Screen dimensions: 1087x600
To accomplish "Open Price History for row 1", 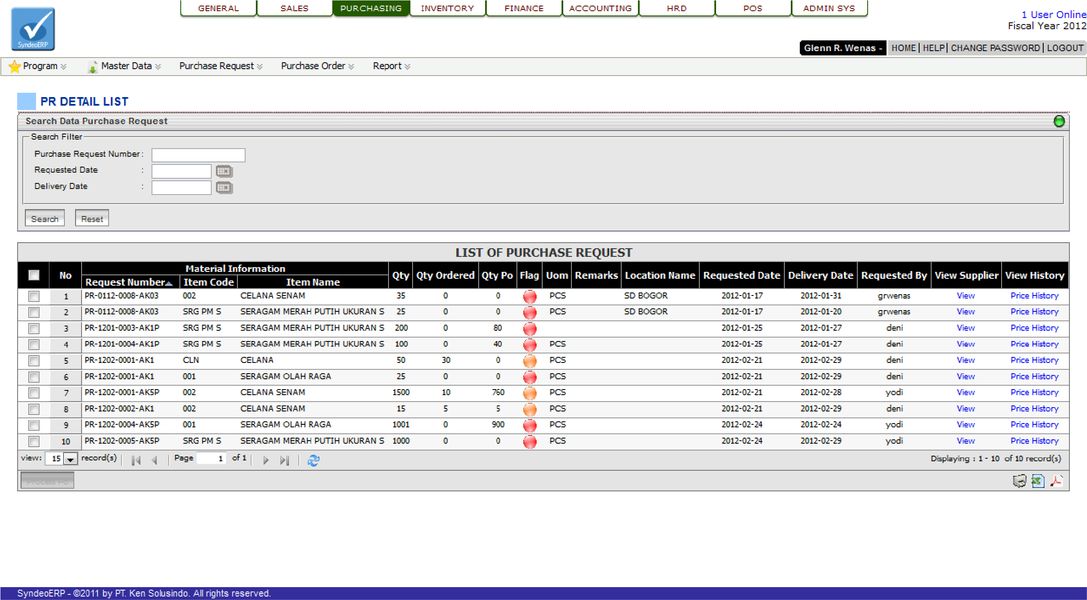I will pos(1034,296).
